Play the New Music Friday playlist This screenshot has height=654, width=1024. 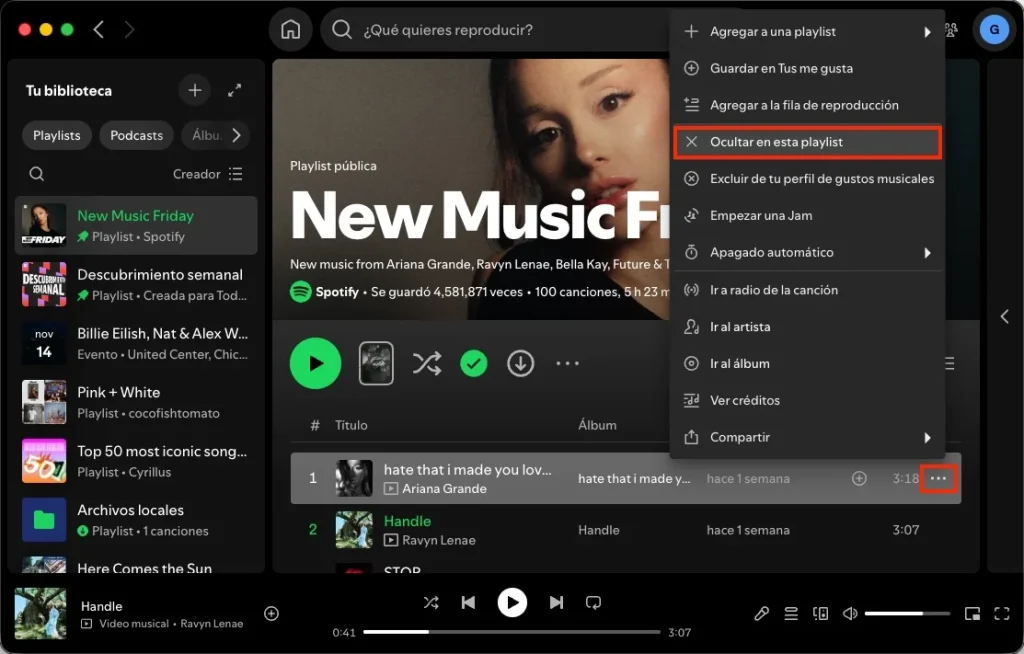[x=315, y=363]
